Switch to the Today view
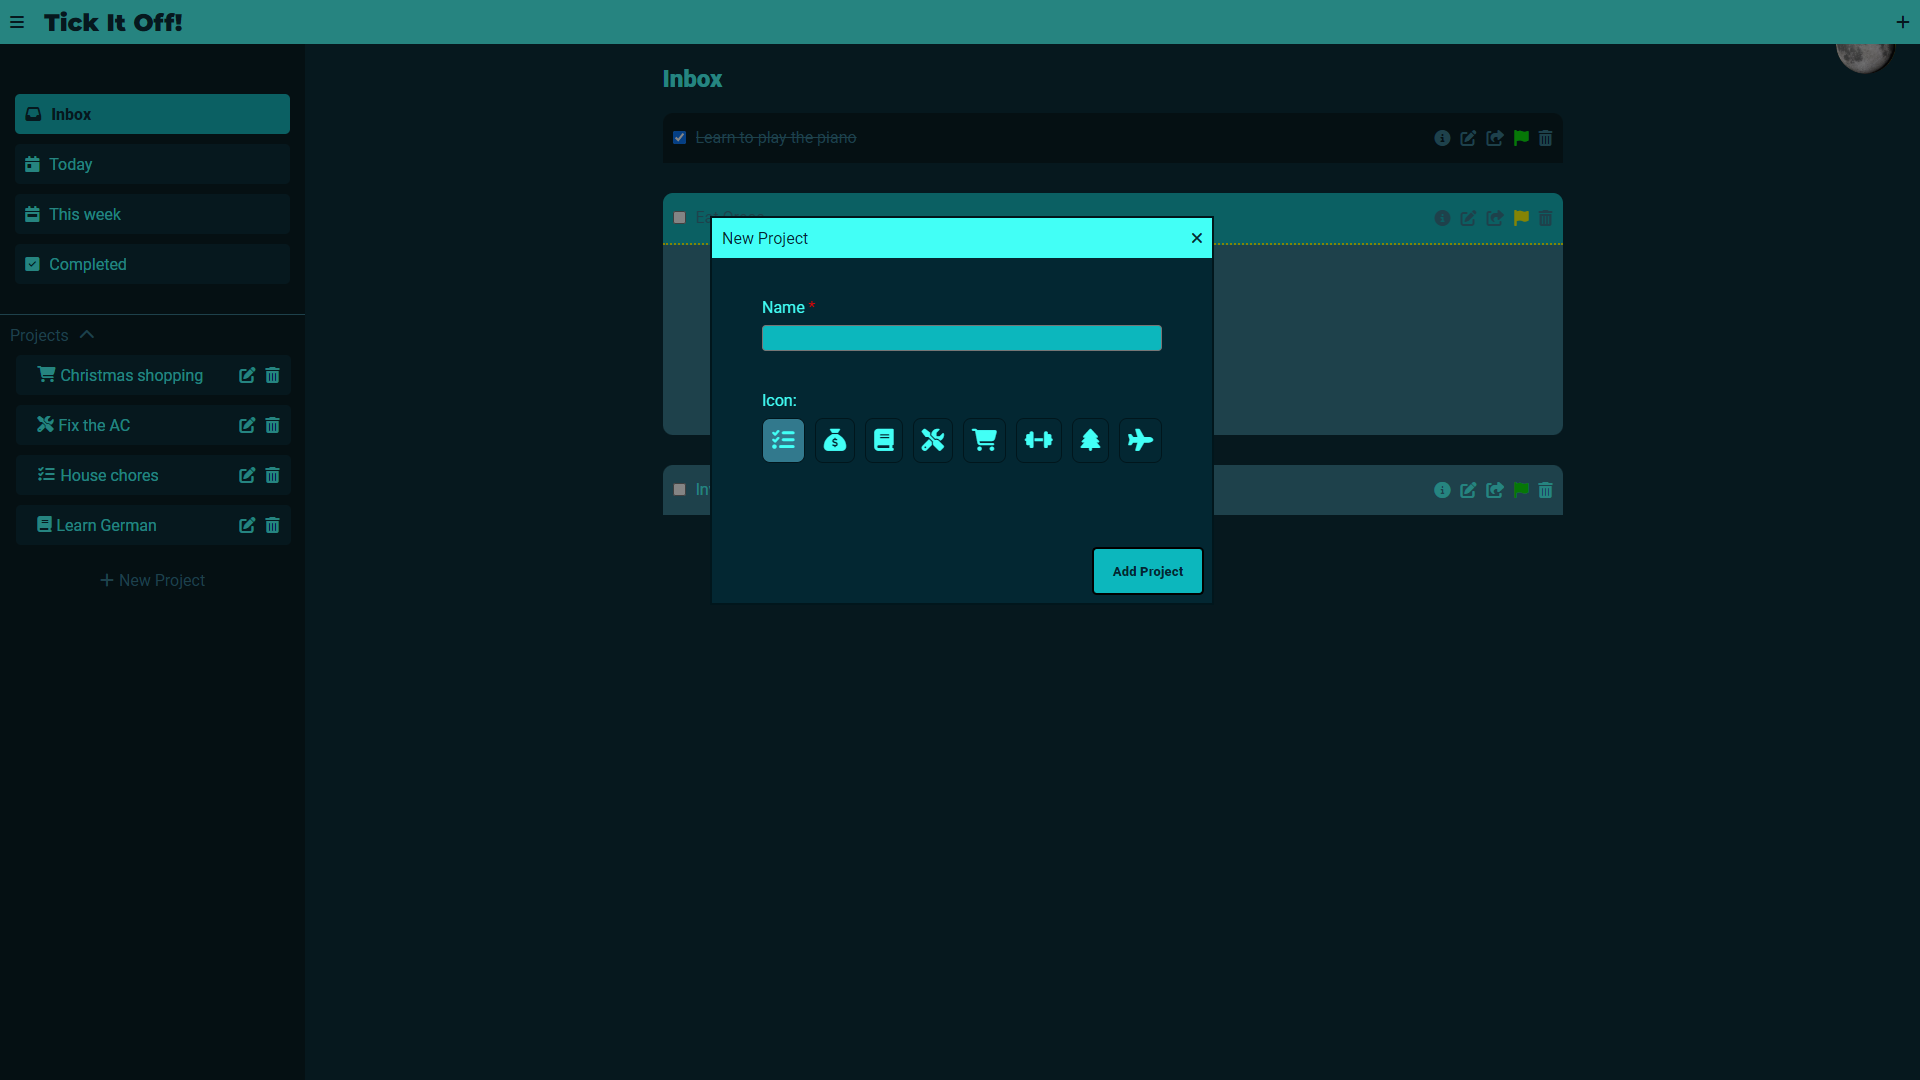The height and width of the screenshot is (1080, 1920). pos(152,164)
